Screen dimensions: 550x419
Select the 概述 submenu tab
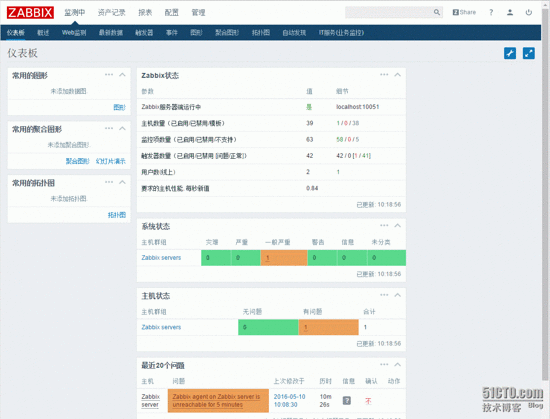click(x=43, y=33)
